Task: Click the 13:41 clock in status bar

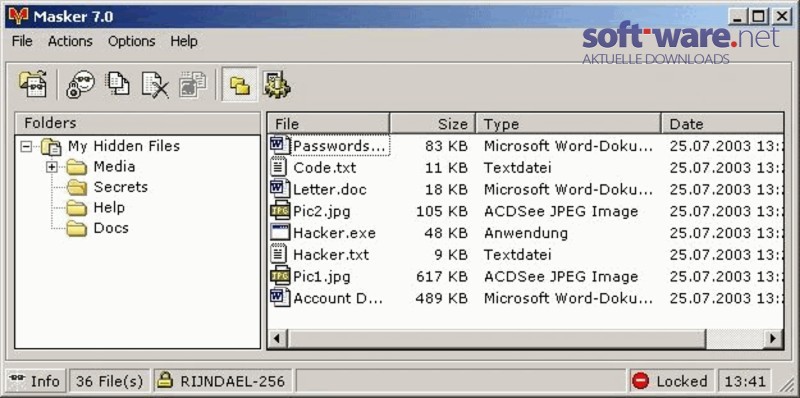Action: (744, 381)
